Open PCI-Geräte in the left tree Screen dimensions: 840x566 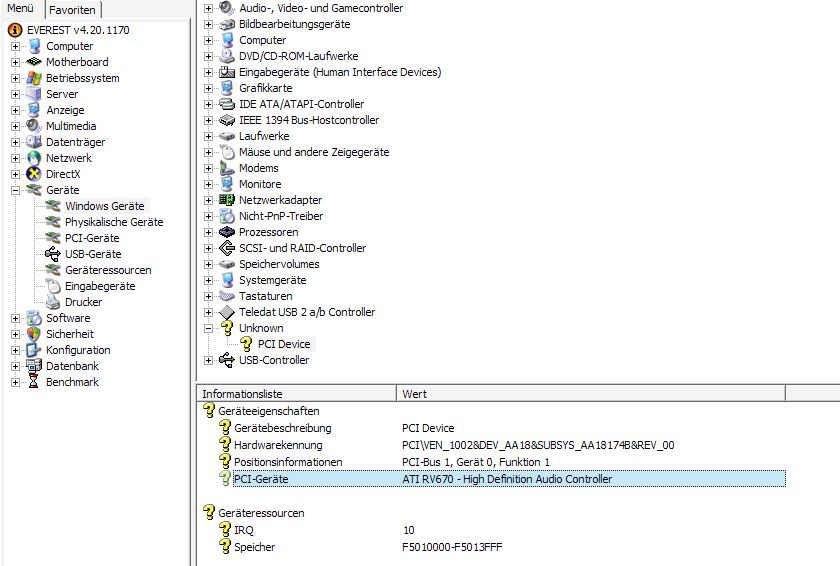pyautogui.click(x=92, y=238)
